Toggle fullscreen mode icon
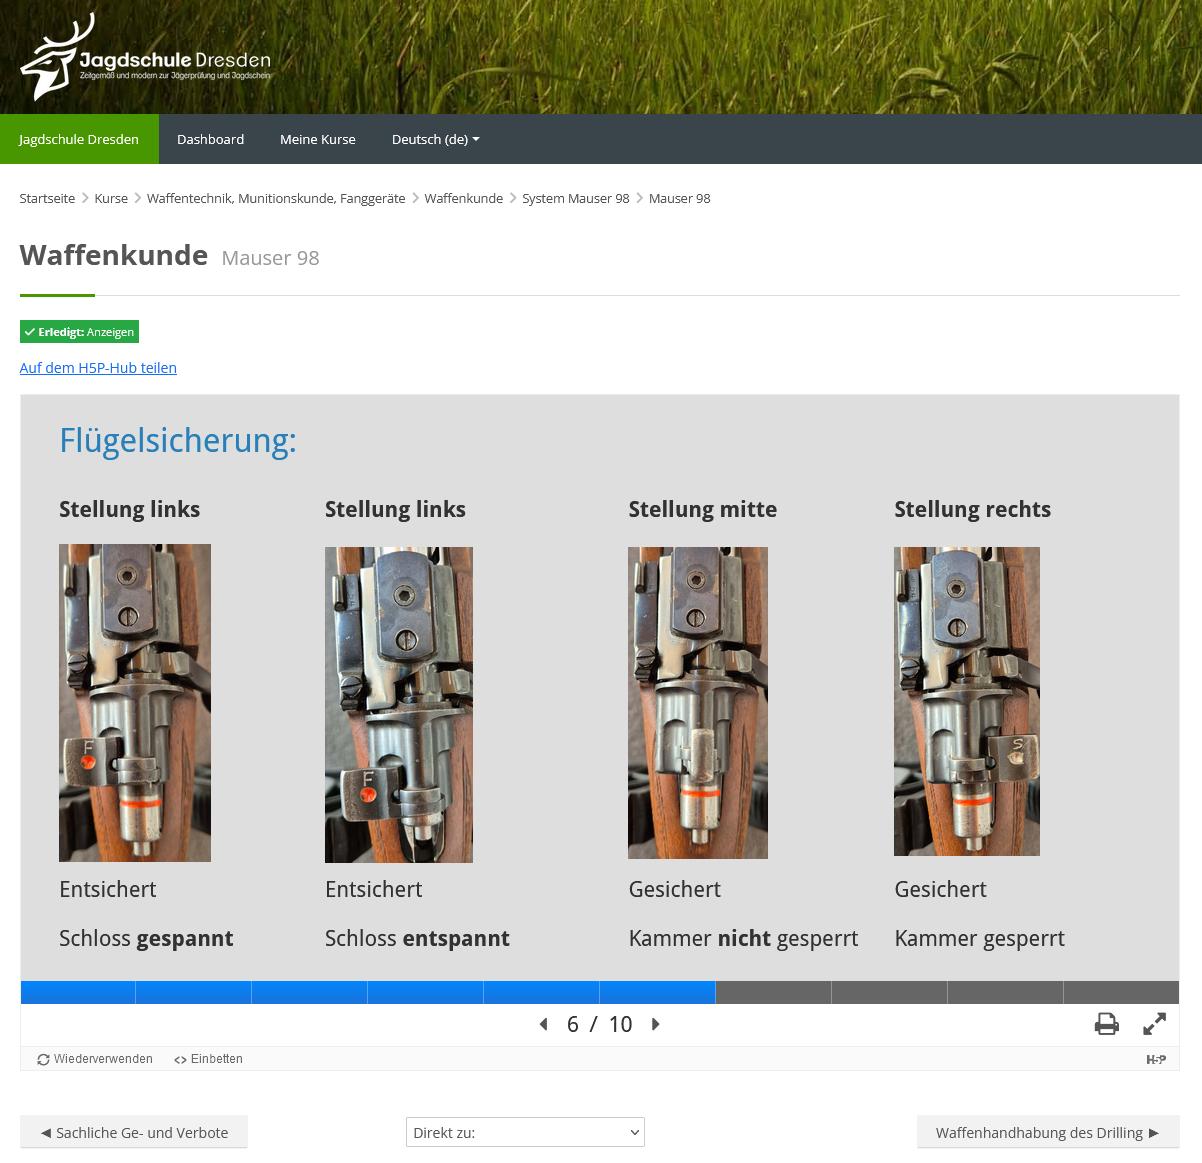Viewport: 1202px width, 1163px height. click(1154, 1024)
